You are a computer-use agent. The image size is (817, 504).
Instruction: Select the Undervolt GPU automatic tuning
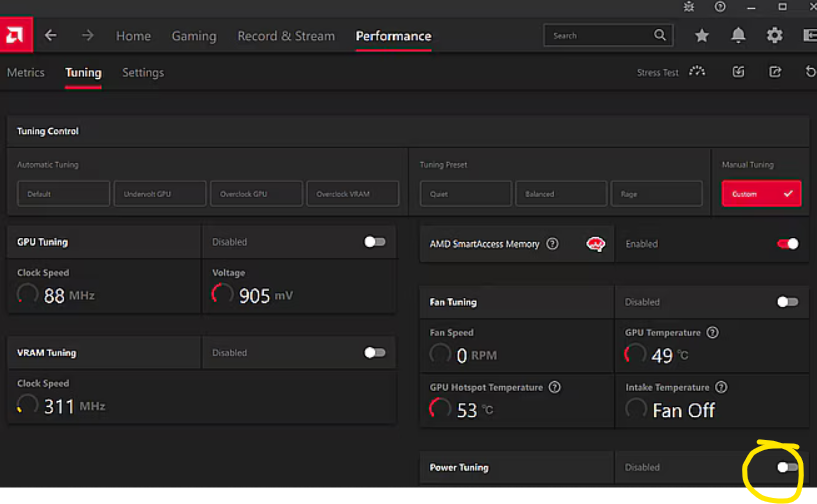click(160, 194)
